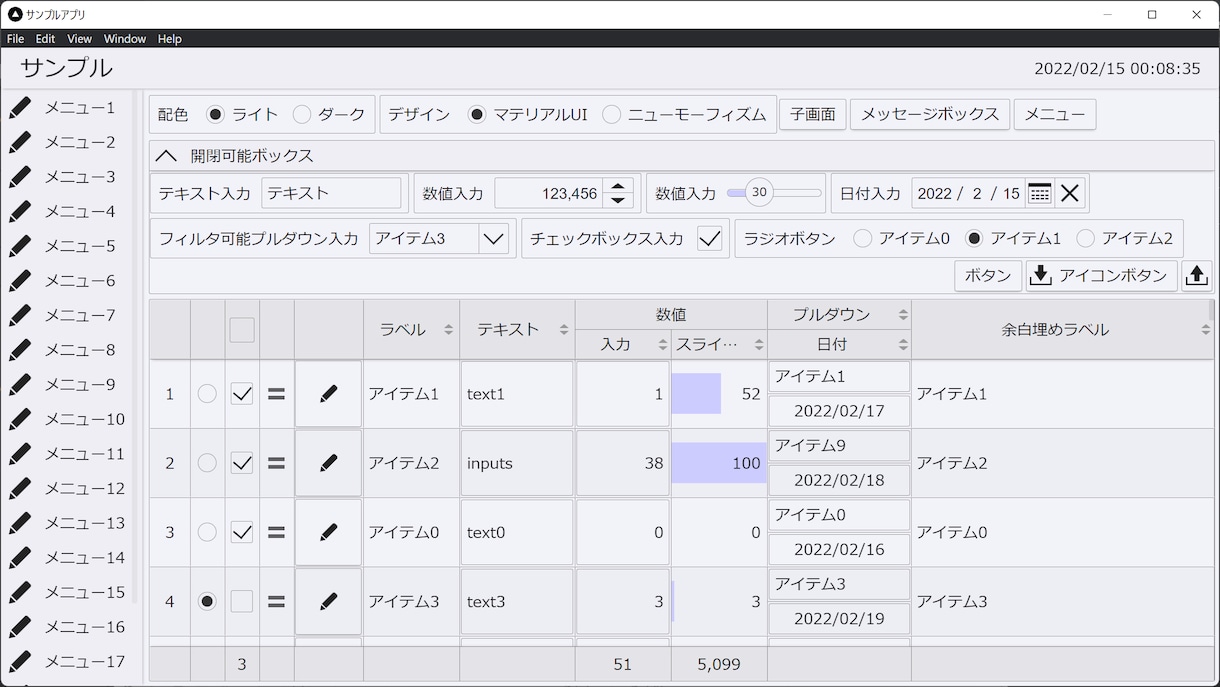Sort by the 日付 column header
Screen dimensions: 1220x687
[839, 344]
